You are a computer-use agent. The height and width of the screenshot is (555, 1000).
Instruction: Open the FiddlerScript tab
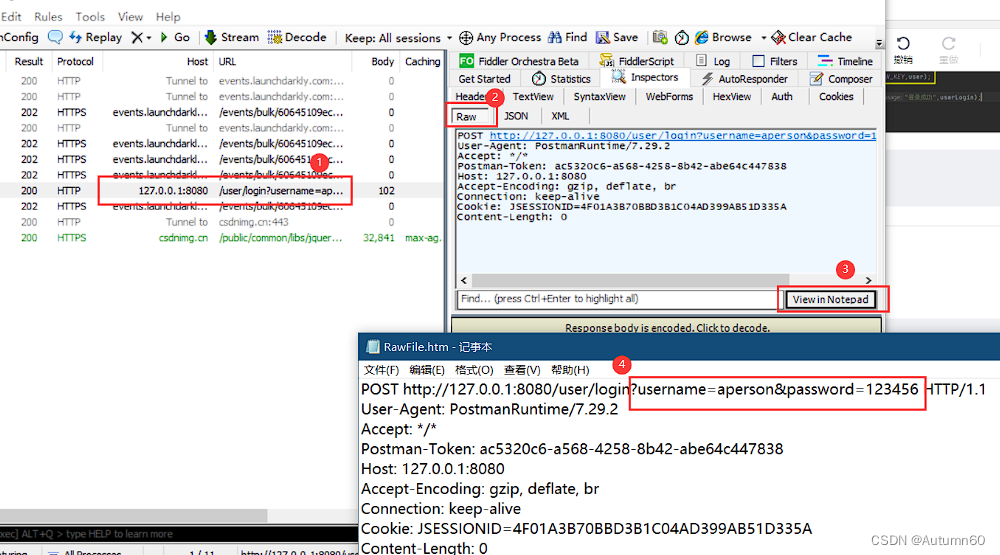[x=636, y=61]
